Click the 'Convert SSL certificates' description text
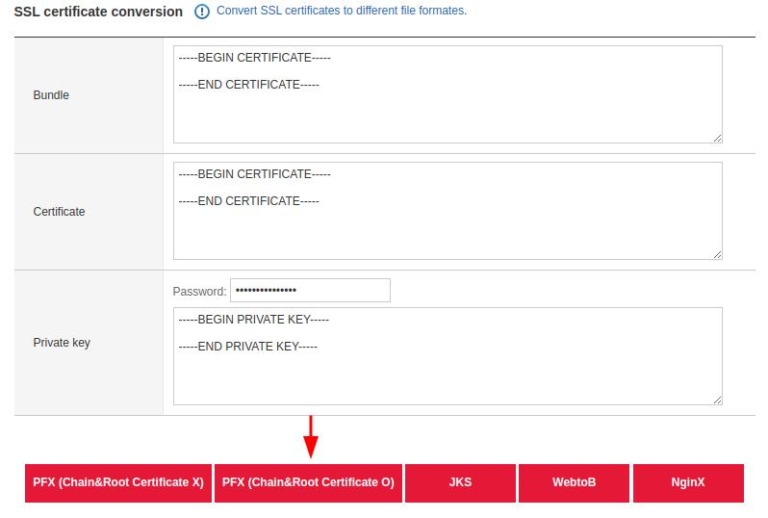The height and width of the screenshot is (518, 768). coord(341,11)
